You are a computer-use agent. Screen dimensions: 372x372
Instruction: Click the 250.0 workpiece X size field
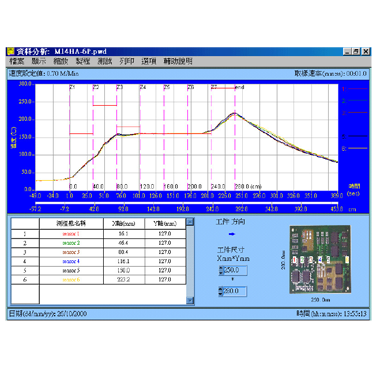[235, 270]
